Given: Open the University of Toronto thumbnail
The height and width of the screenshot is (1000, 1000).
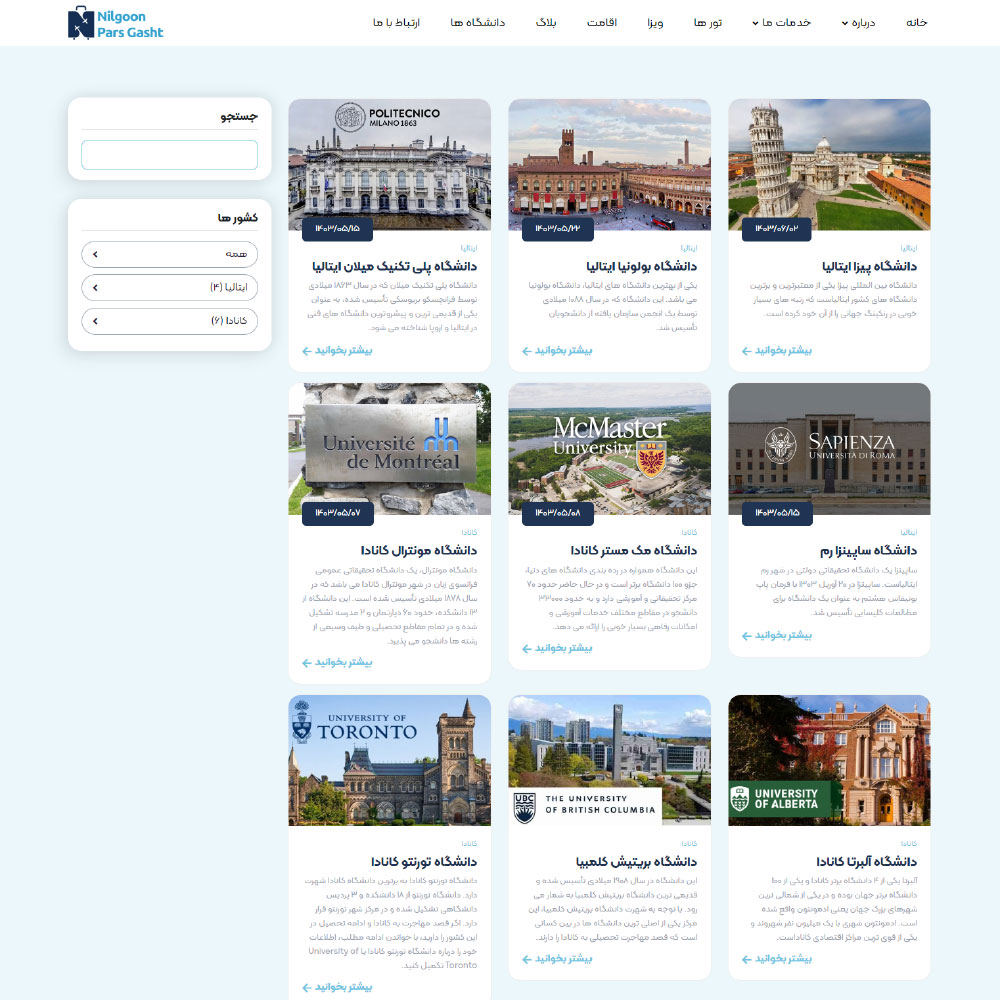Looking at the screenshot, I should (x=390, y=760).
